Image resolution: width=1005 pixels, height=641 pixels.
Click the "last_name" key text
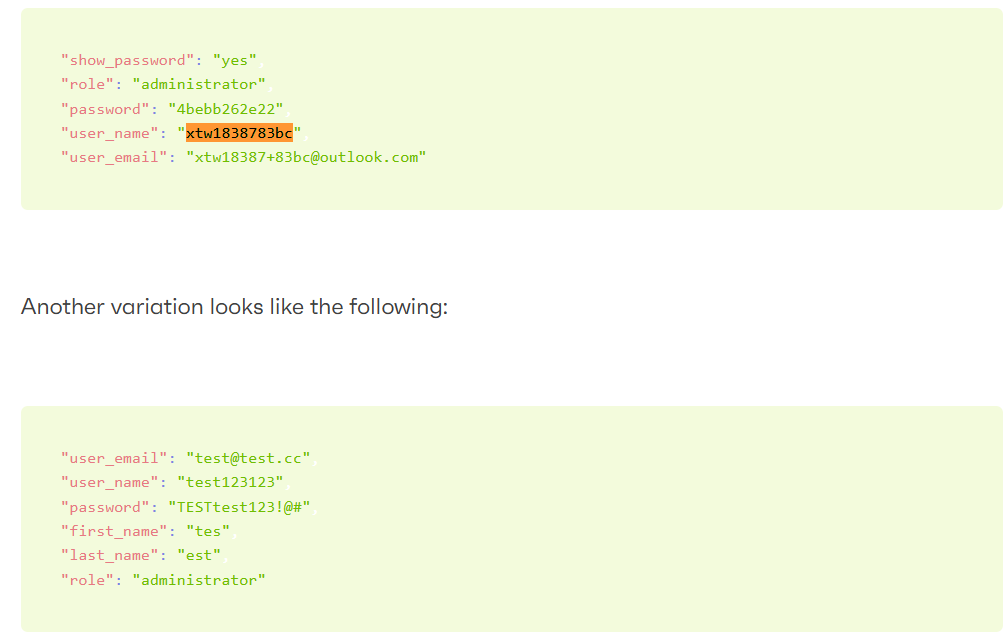click(109, 556)
